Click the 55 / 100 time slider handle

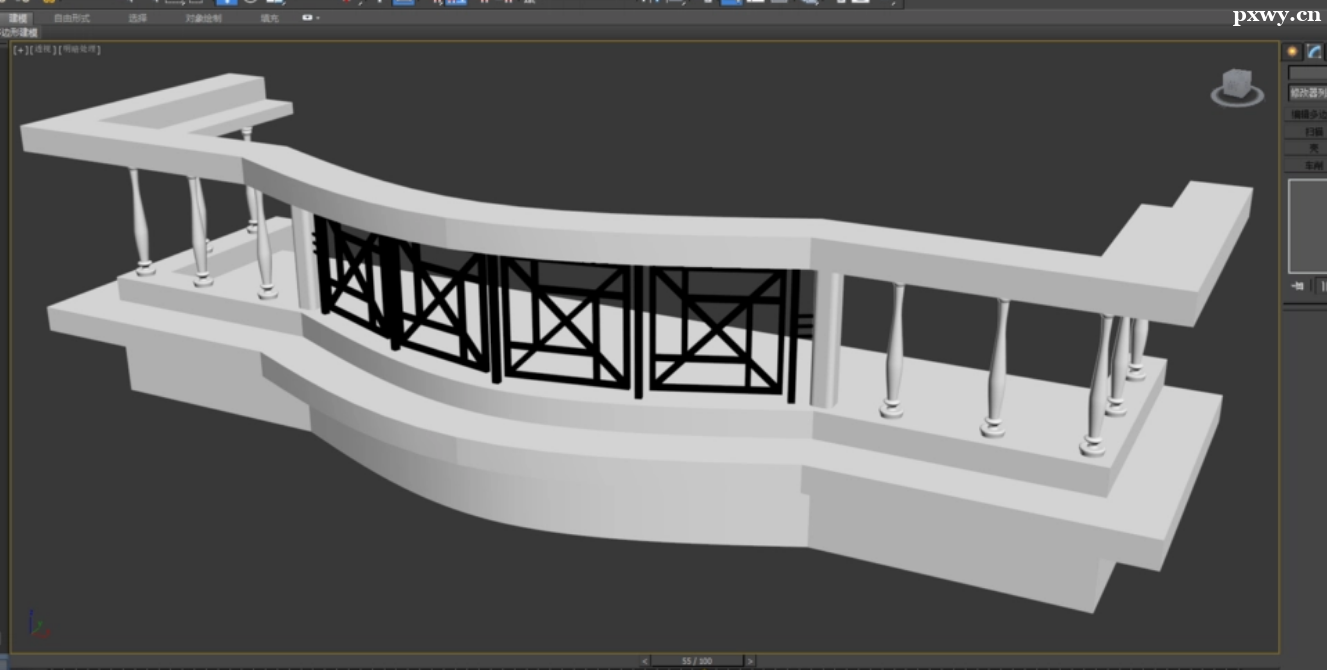[697, 661]
